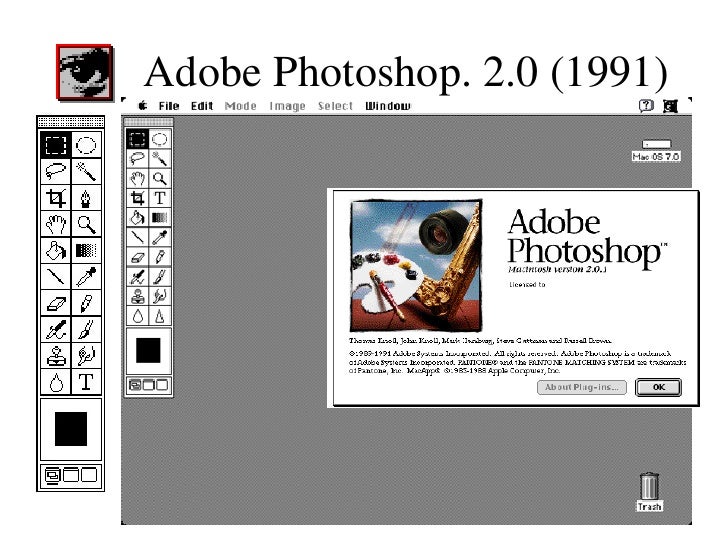This screenshot has height=546, width=728.
Task: Pick the Paintbrush in the enlarged toolbox
Action: click(x=86, y=330)
